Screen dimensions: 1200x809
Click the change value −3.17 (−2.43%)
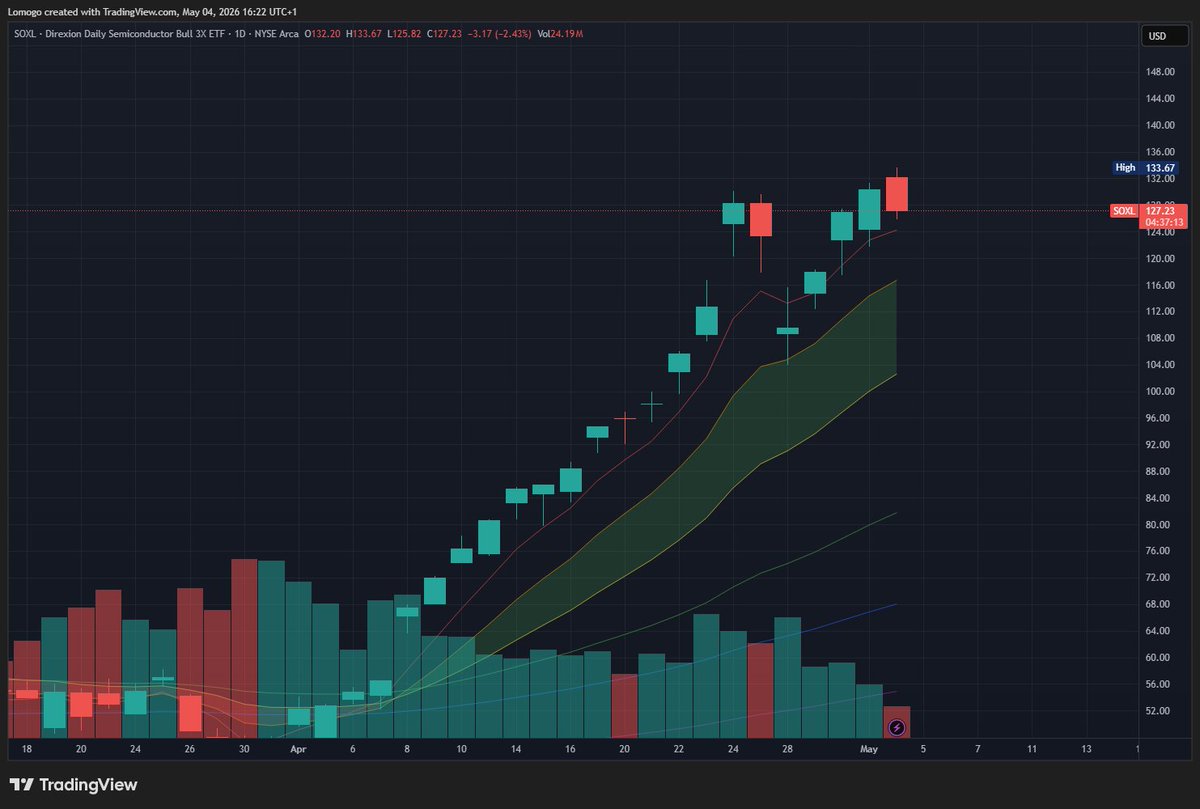(x=500, y=34)
